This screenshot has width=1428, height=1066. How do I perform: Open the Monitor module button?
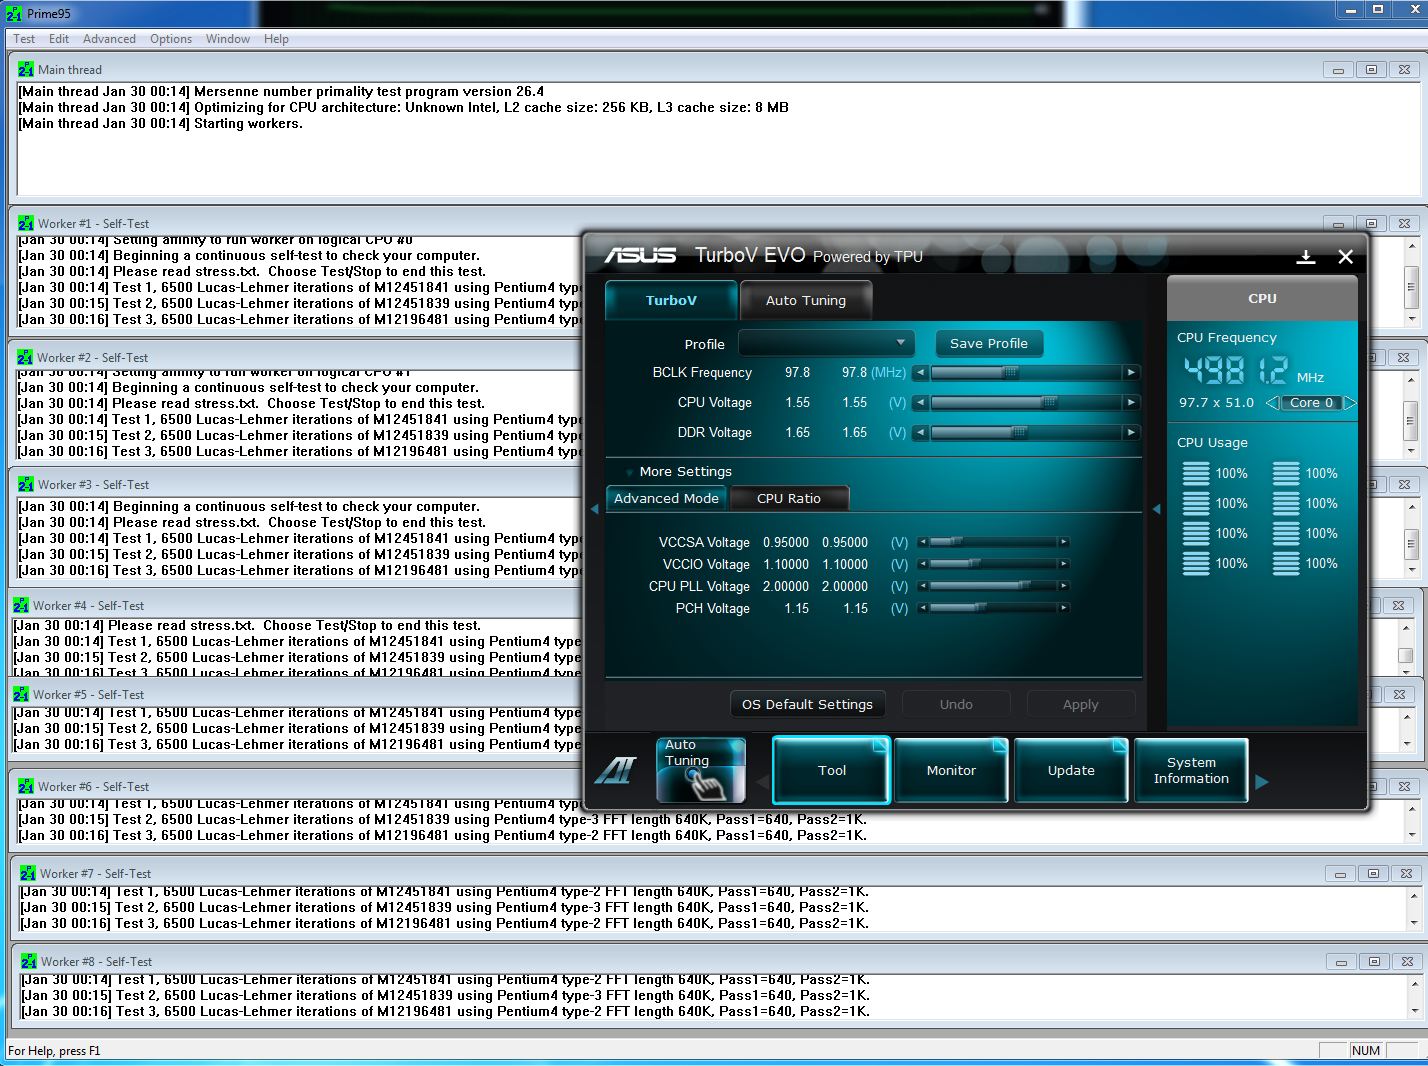[951, 770]
